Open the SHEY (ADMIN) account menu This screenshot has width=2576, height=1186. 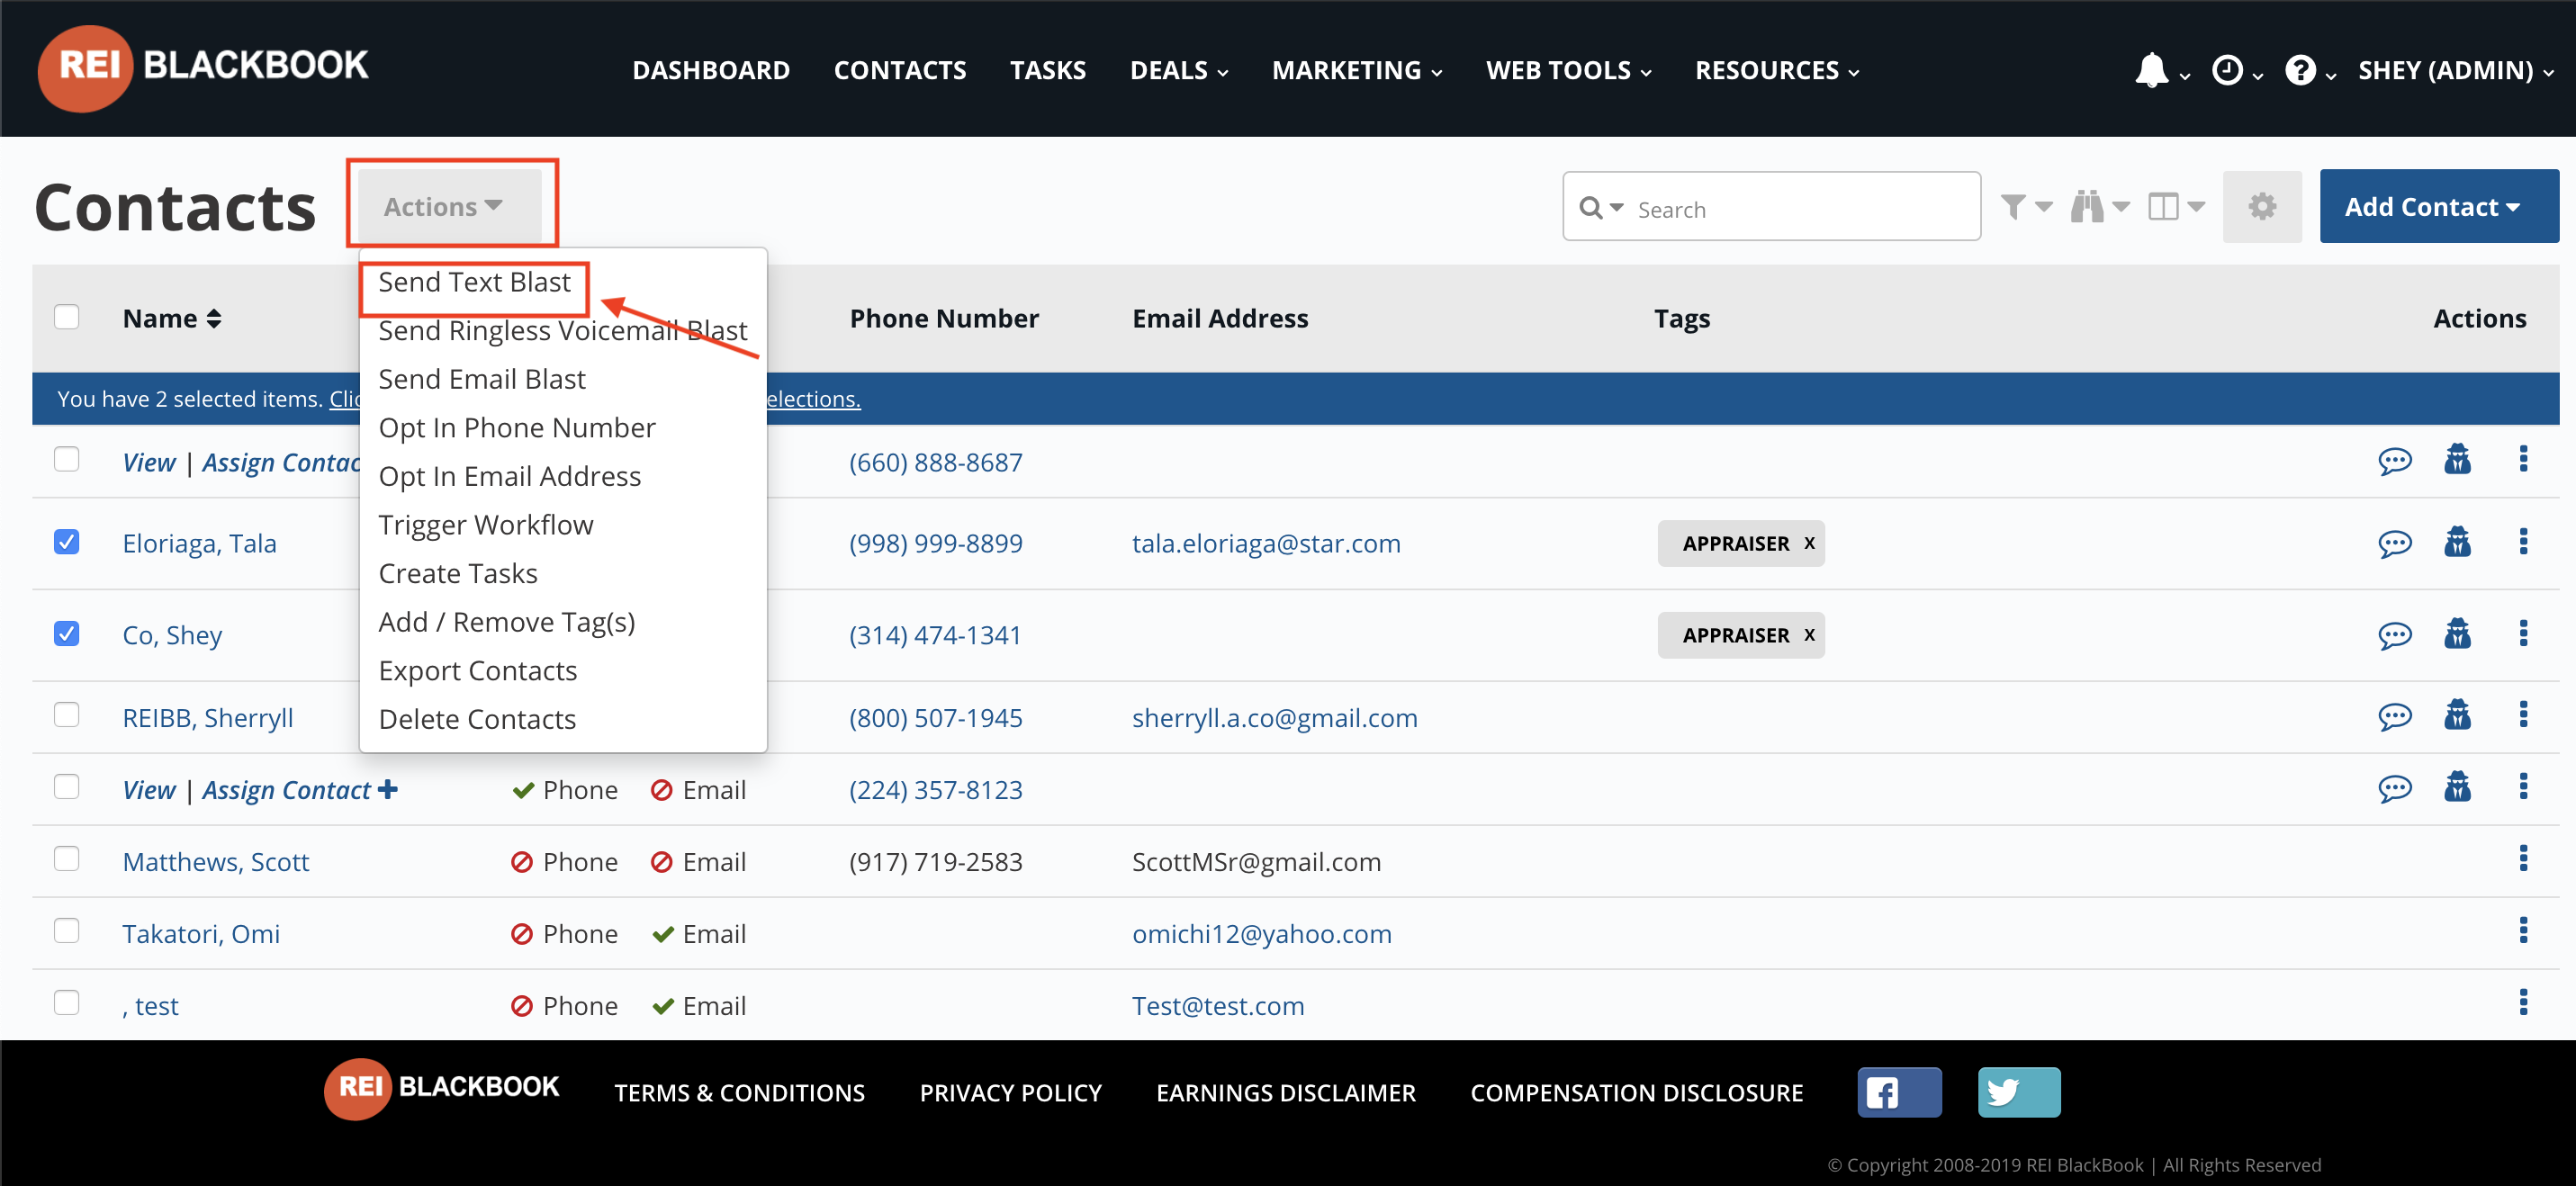click(x=2455, y=70)
